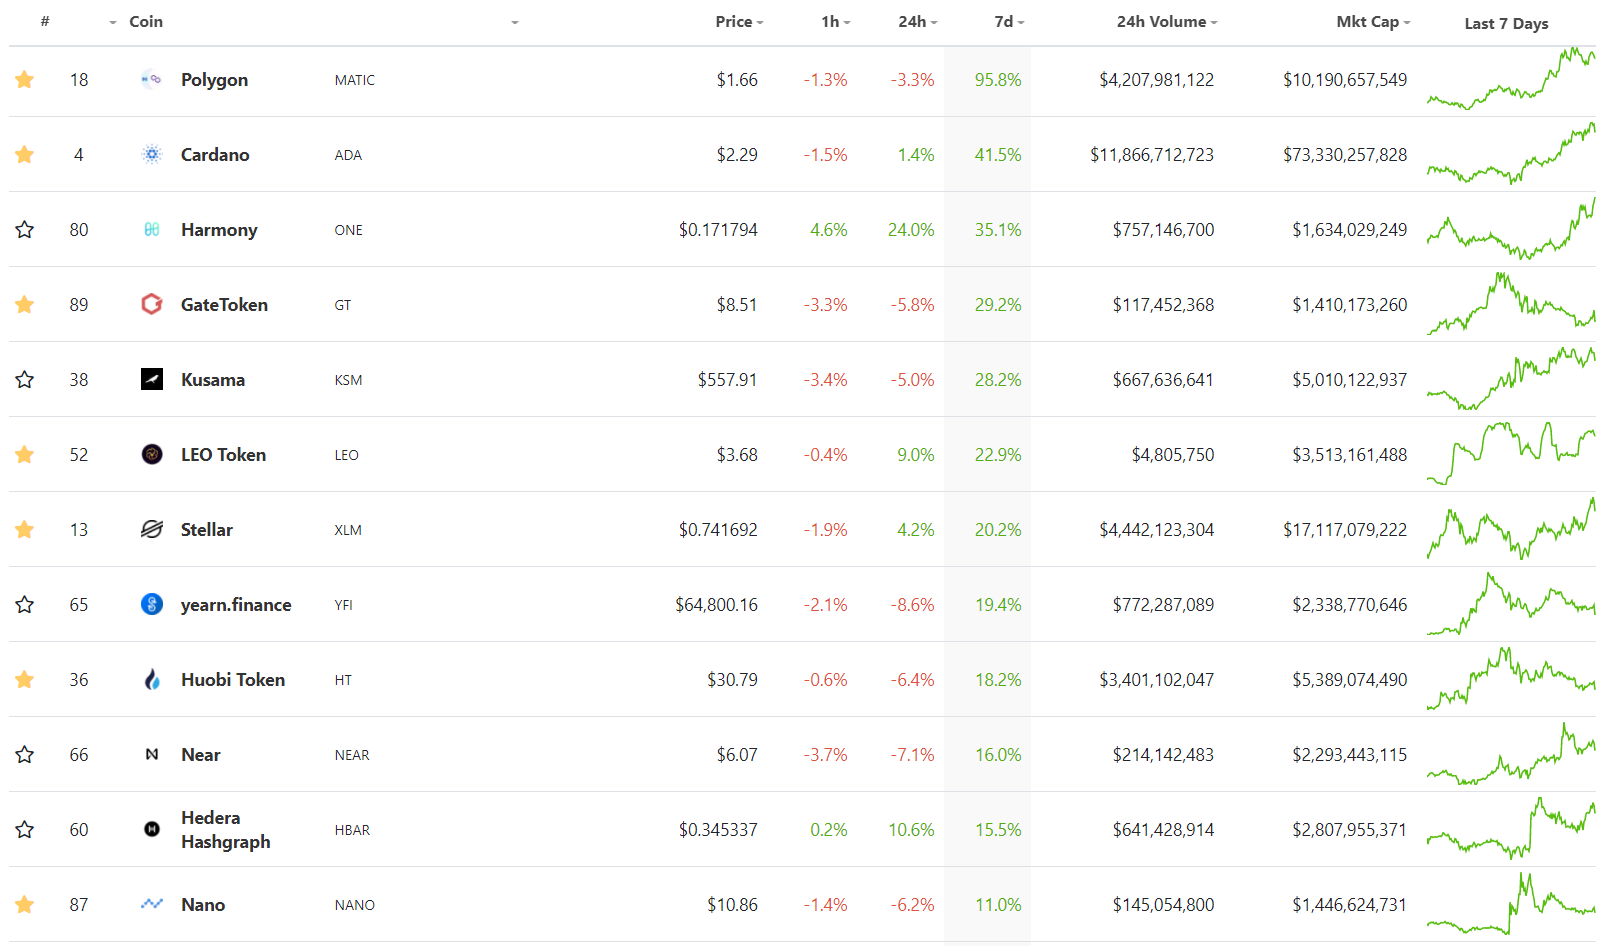This screenshot has width=1618, height=946.
Task: Click the GateToken red hexagon logo
Action: (152, 304)
